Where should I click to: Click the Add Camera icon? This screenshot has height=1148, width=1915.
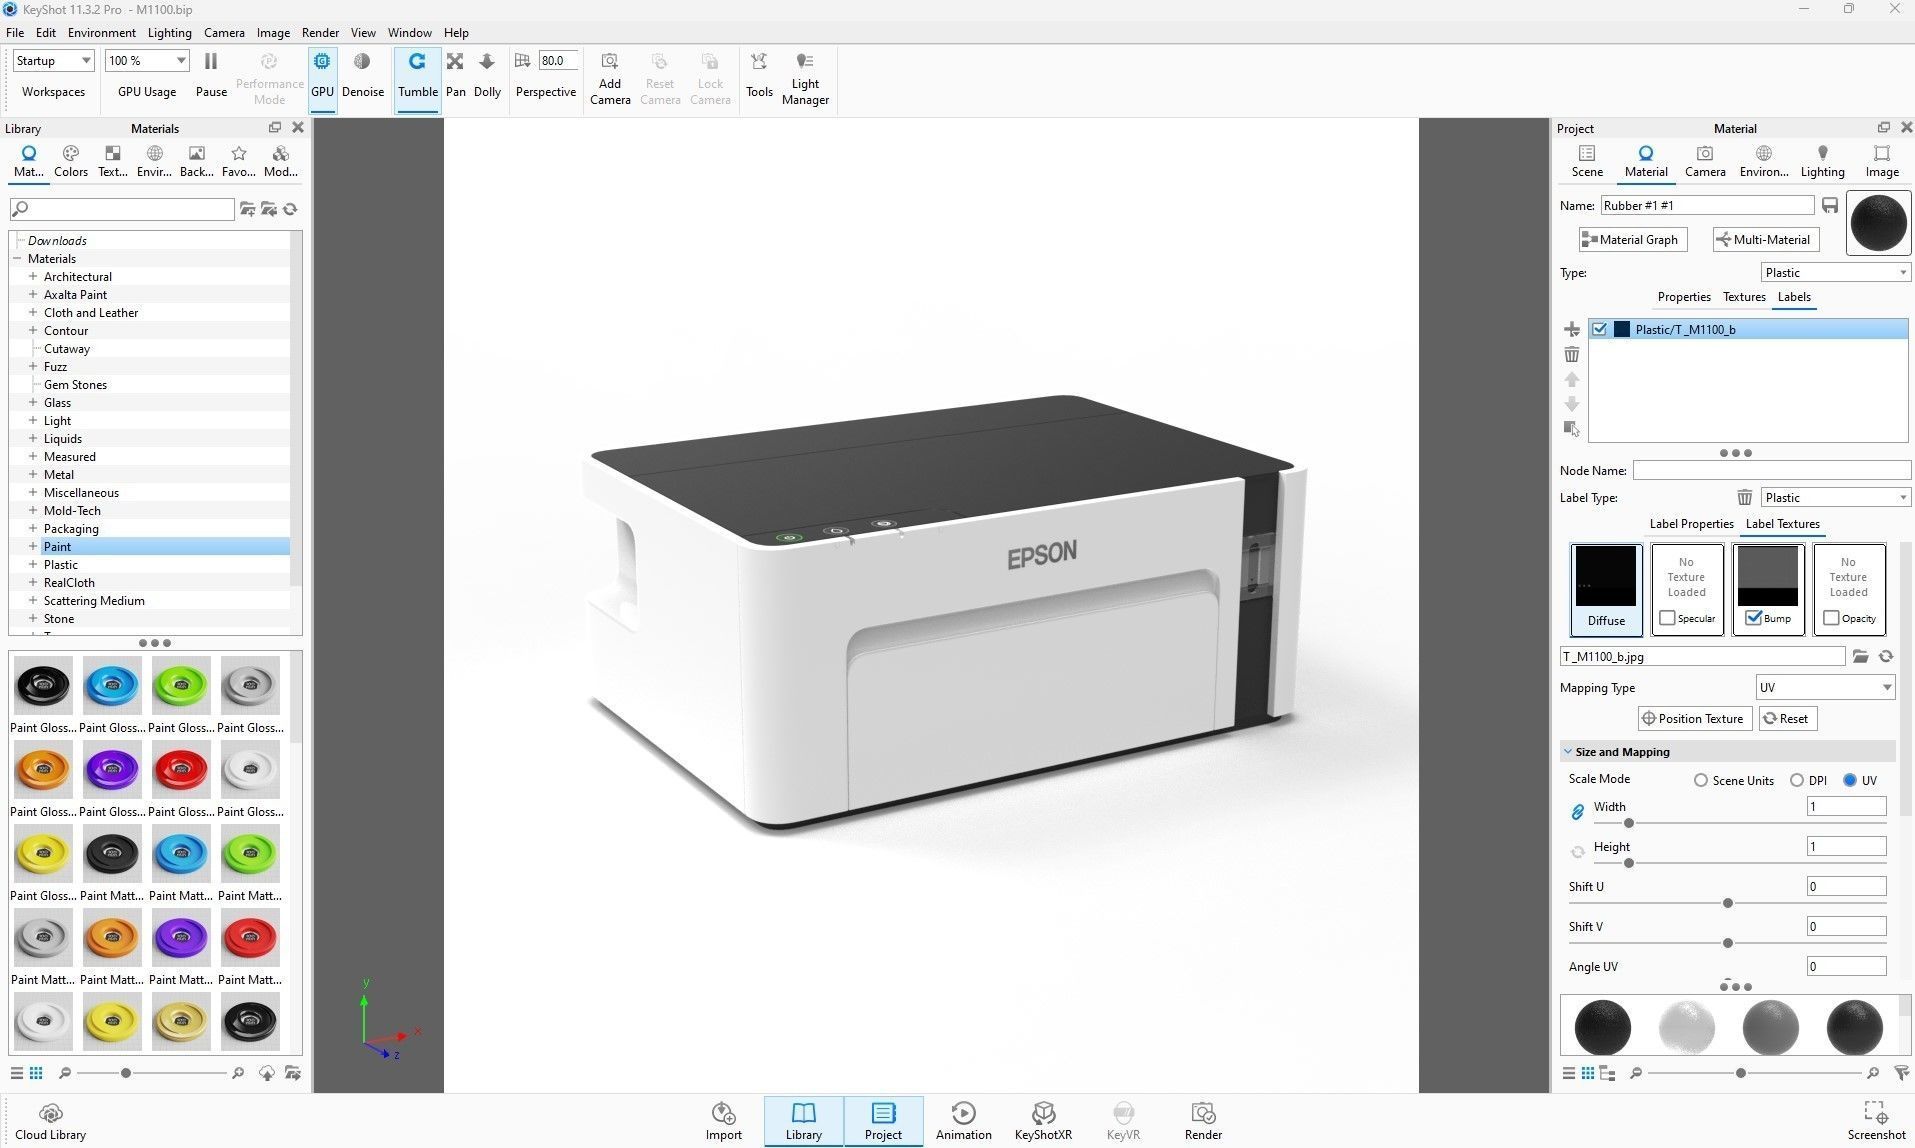609,78
